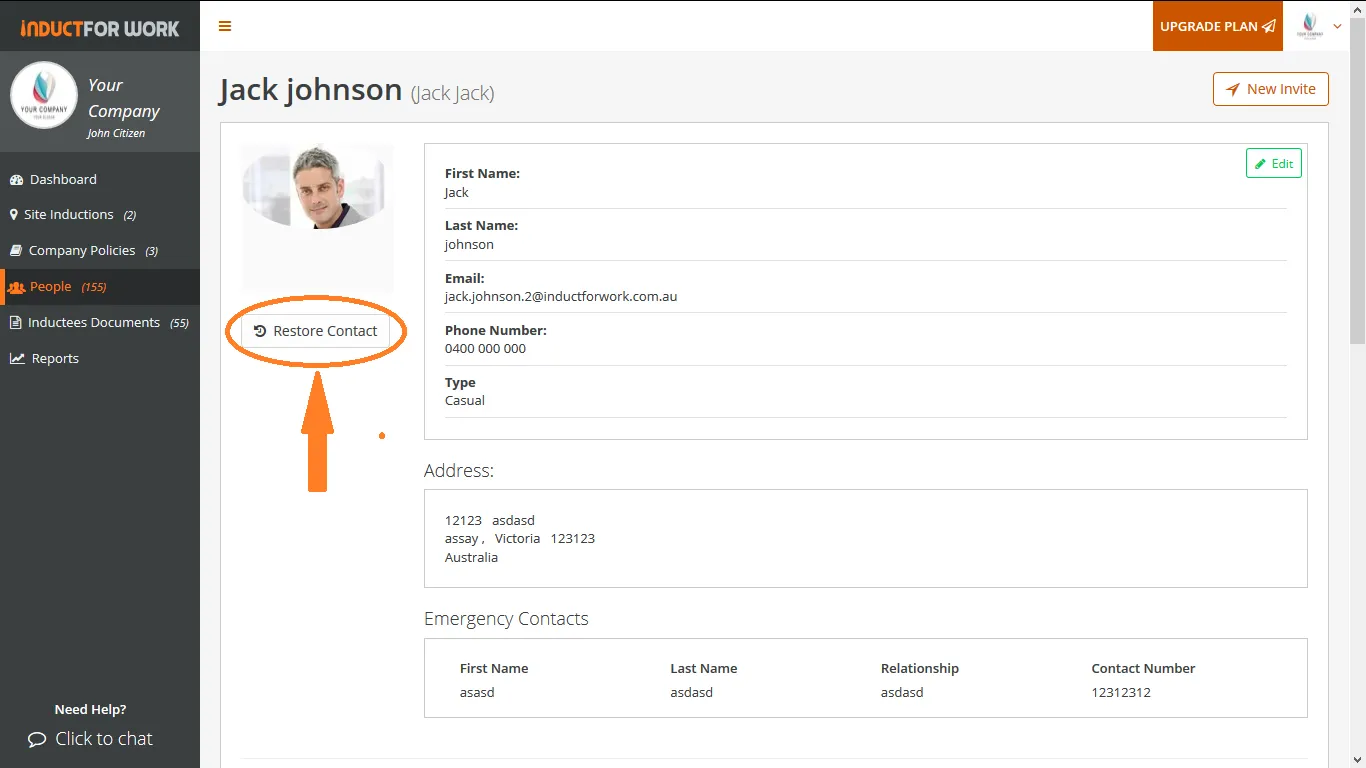Image resolution: width=1366 pixels, height=768 pixels.
Task: Click the Inductforwork logo
Action: click(100, 28)
